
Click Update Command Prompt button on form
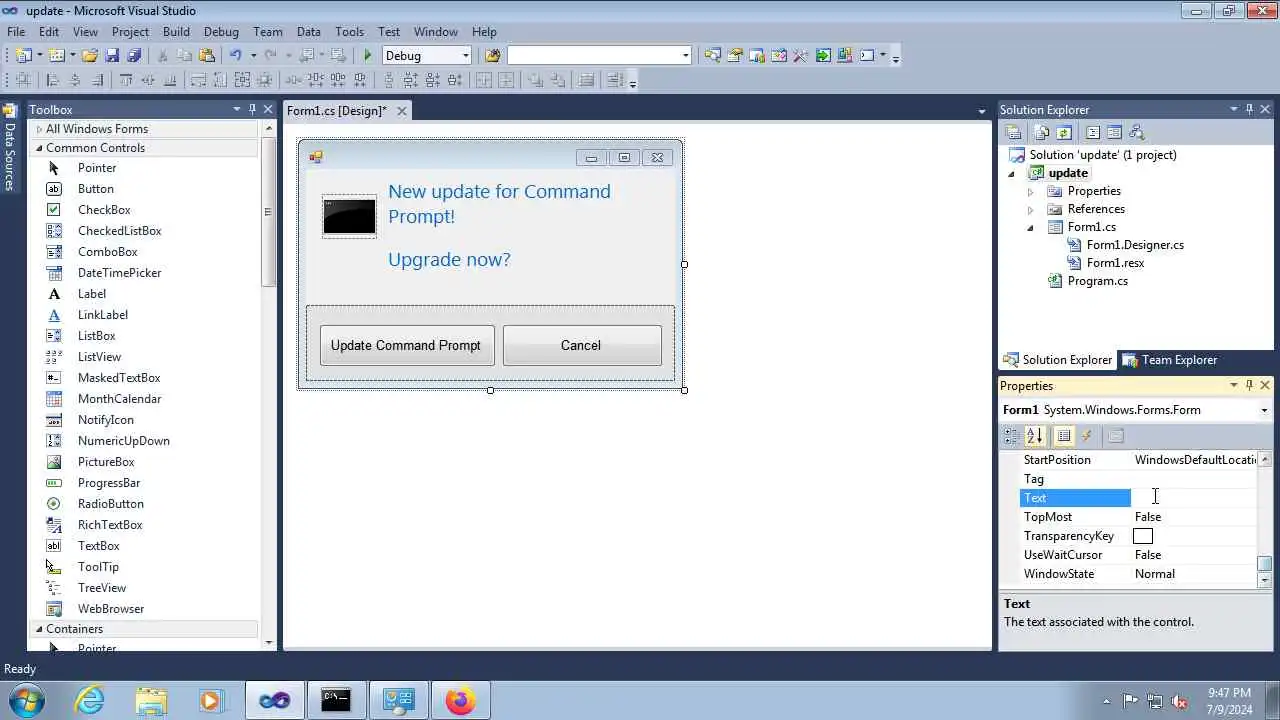406,346
